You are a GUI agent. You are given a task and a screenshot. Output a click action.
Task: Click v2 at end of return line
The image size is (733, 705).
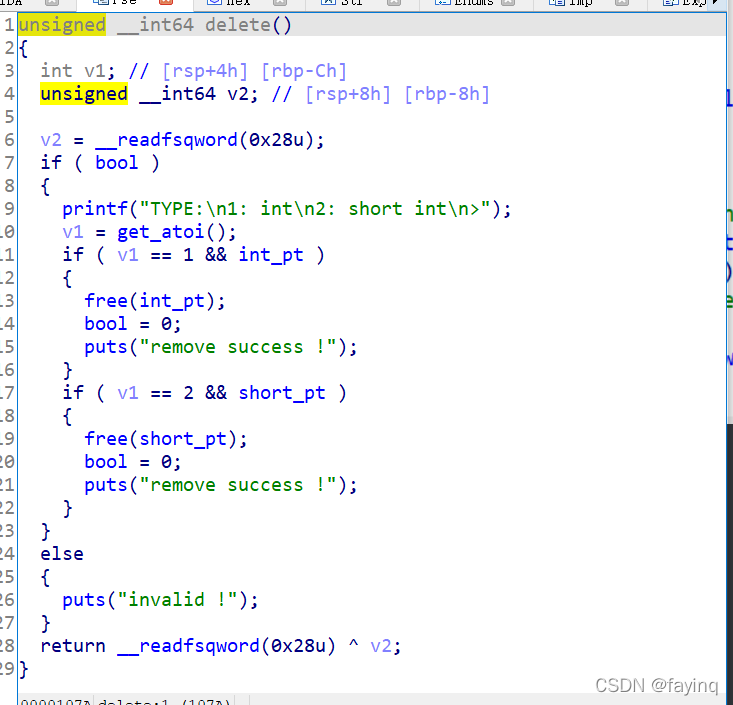[x=381, y=646]
